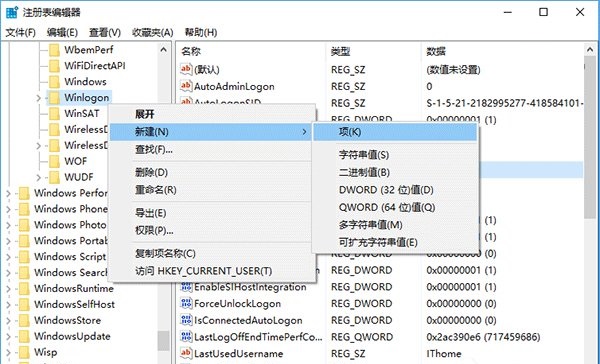
Task: Click the ForceUnlockLogon DWORD value icon
Action: tap(186, 304)
